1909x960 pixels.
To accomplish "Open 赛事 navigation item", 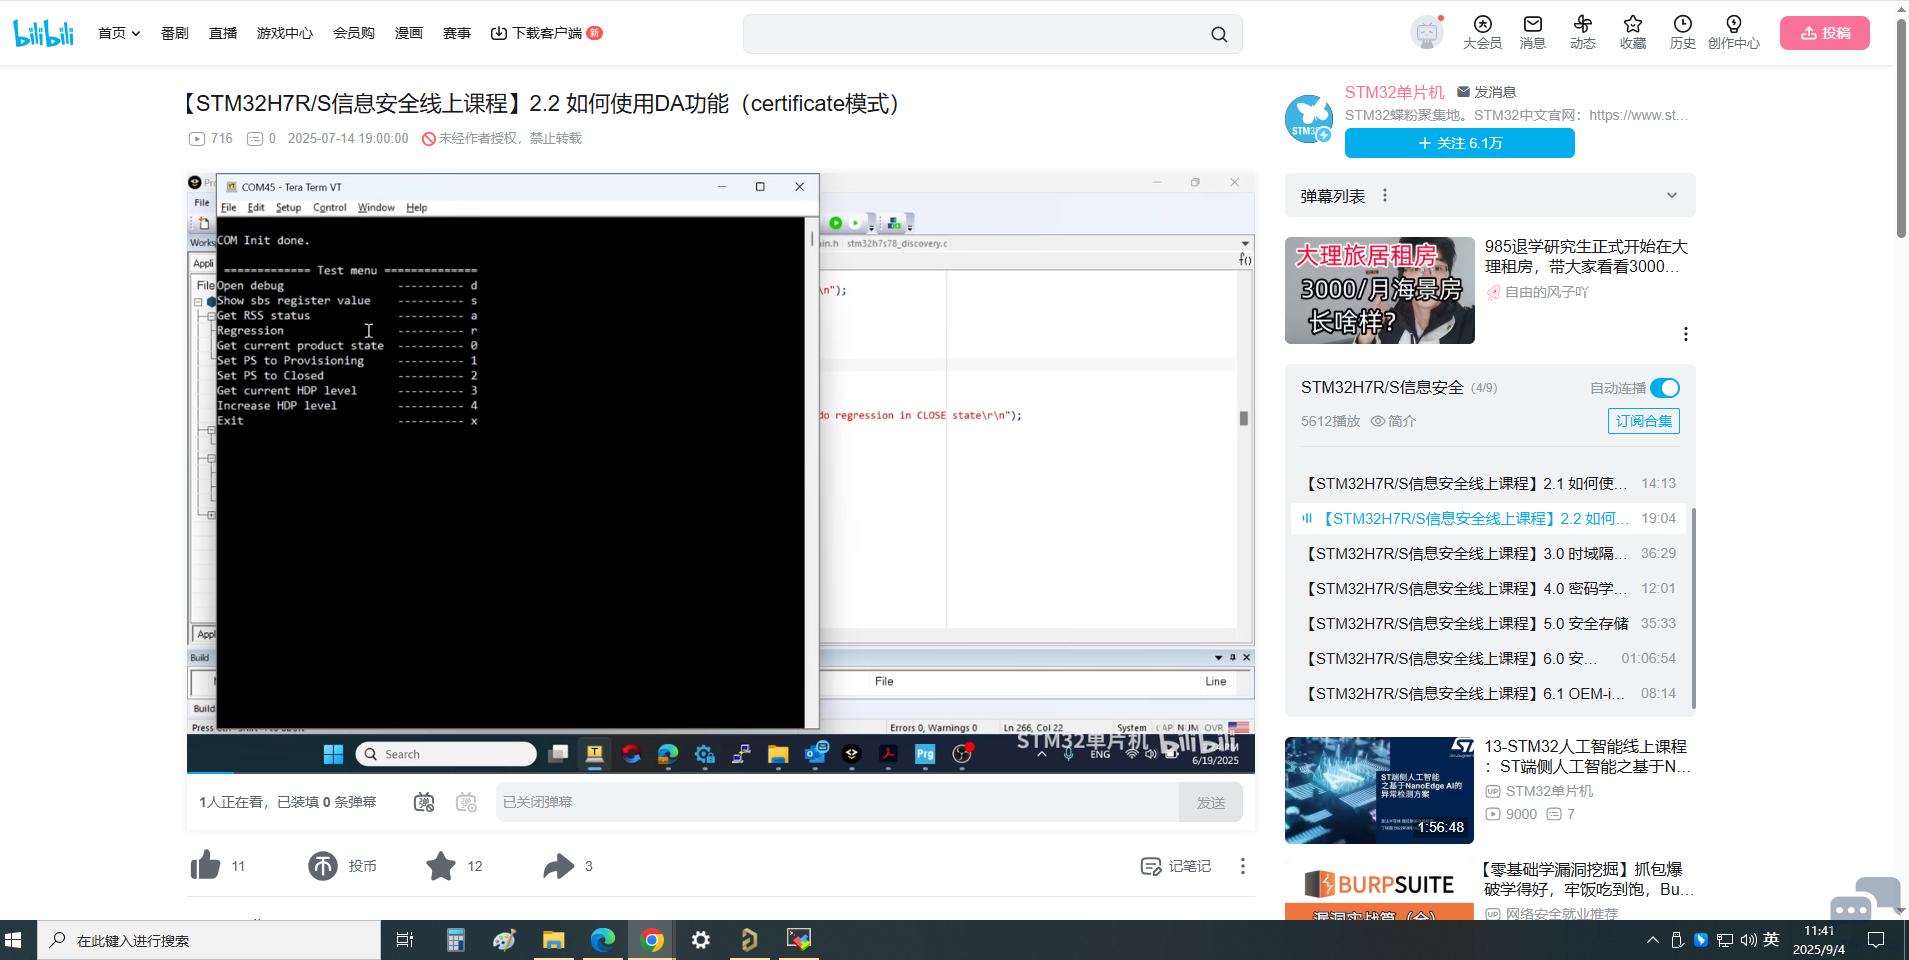I will [x=457, y=33].
